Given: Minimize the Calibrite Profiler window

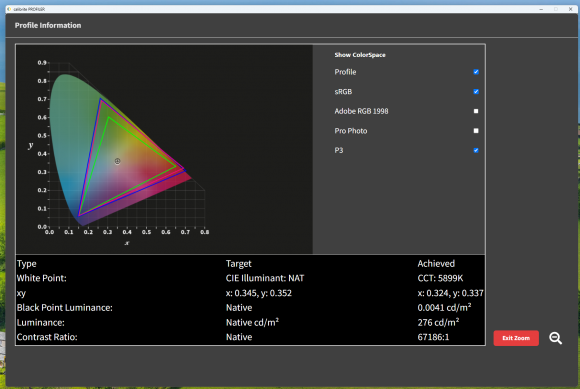Looking at the screenshot, I should (x=541, y=9).
